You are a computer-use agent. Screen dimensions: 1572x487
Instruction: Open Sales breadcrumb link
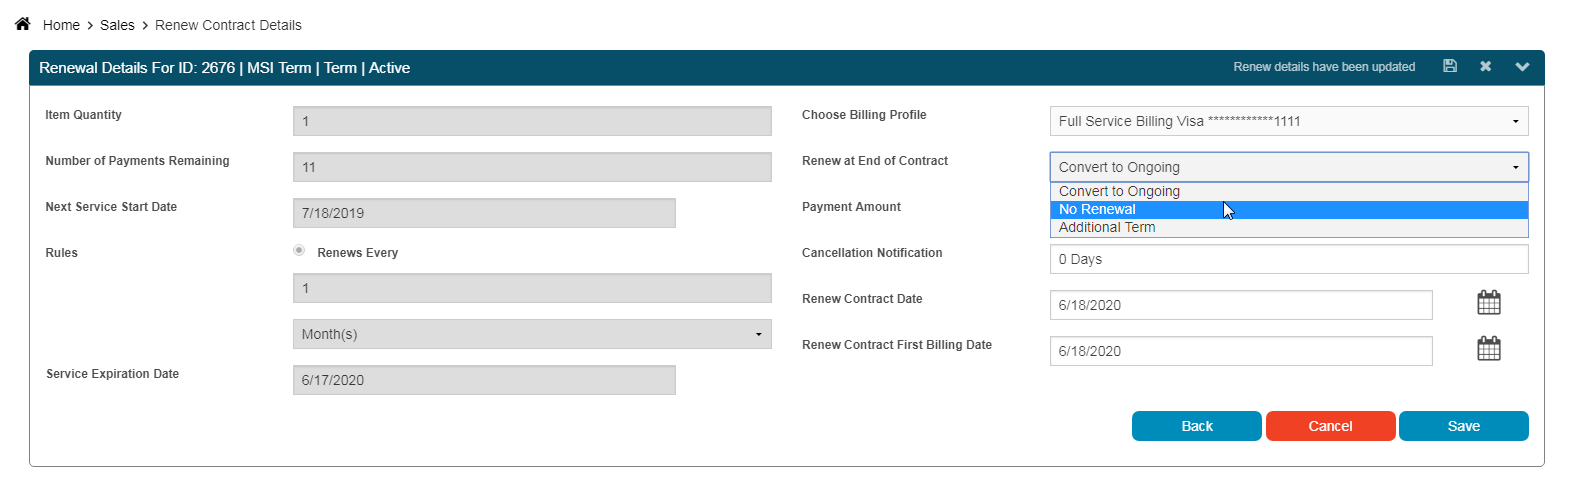[x=117, y=25]
